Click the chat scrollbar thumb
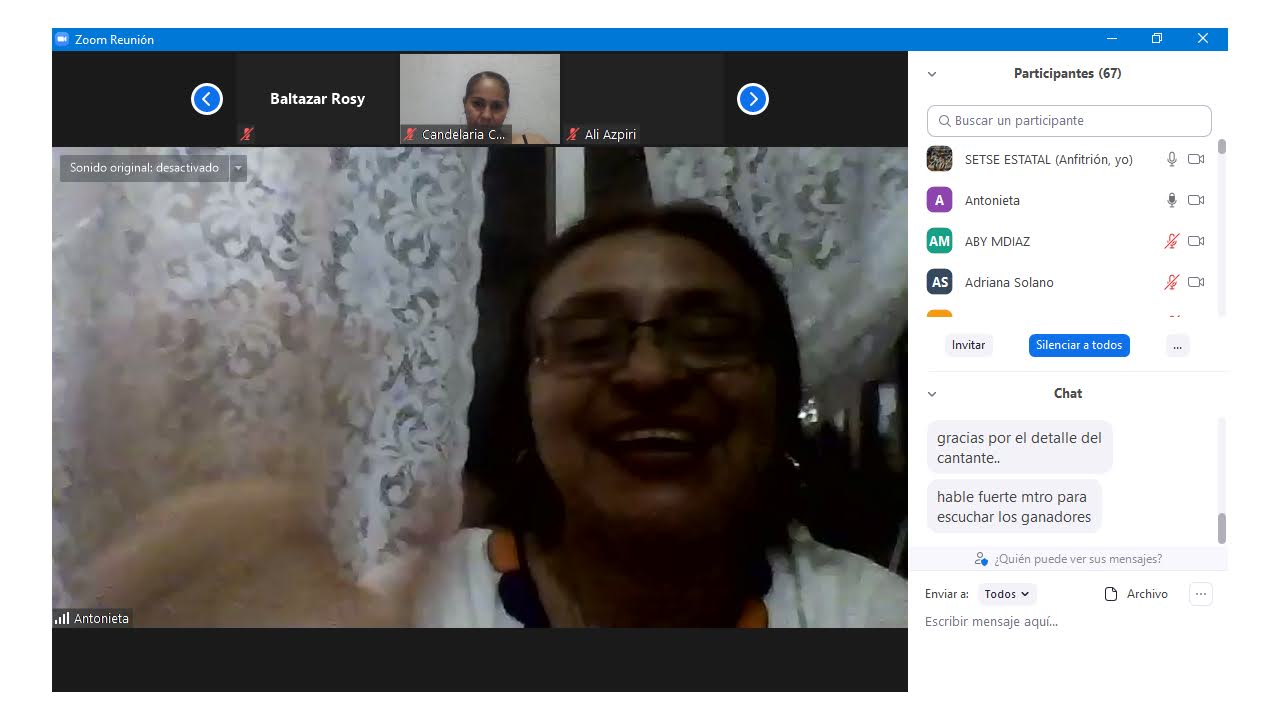This screenshot has height=720, width=1280. [x=1222, y=528]
